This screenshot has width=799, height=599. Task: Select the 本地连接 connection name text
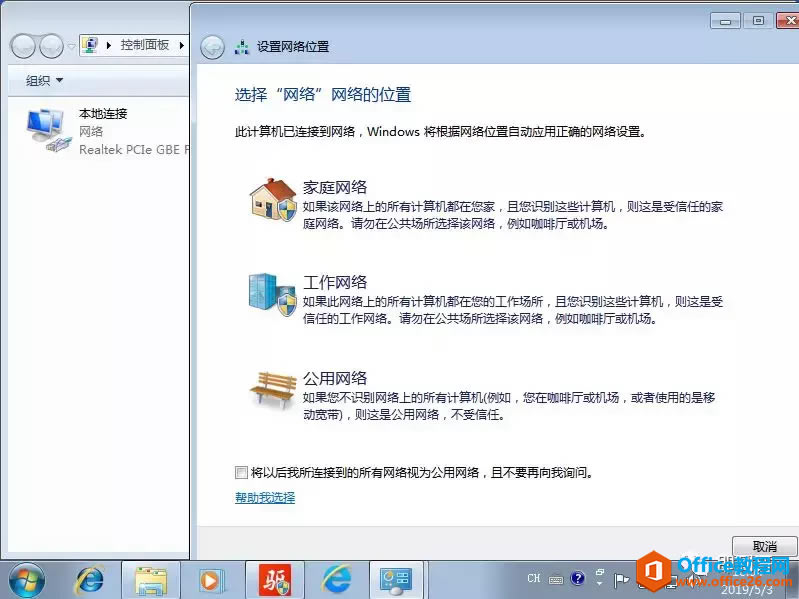[x=103, y=114]
